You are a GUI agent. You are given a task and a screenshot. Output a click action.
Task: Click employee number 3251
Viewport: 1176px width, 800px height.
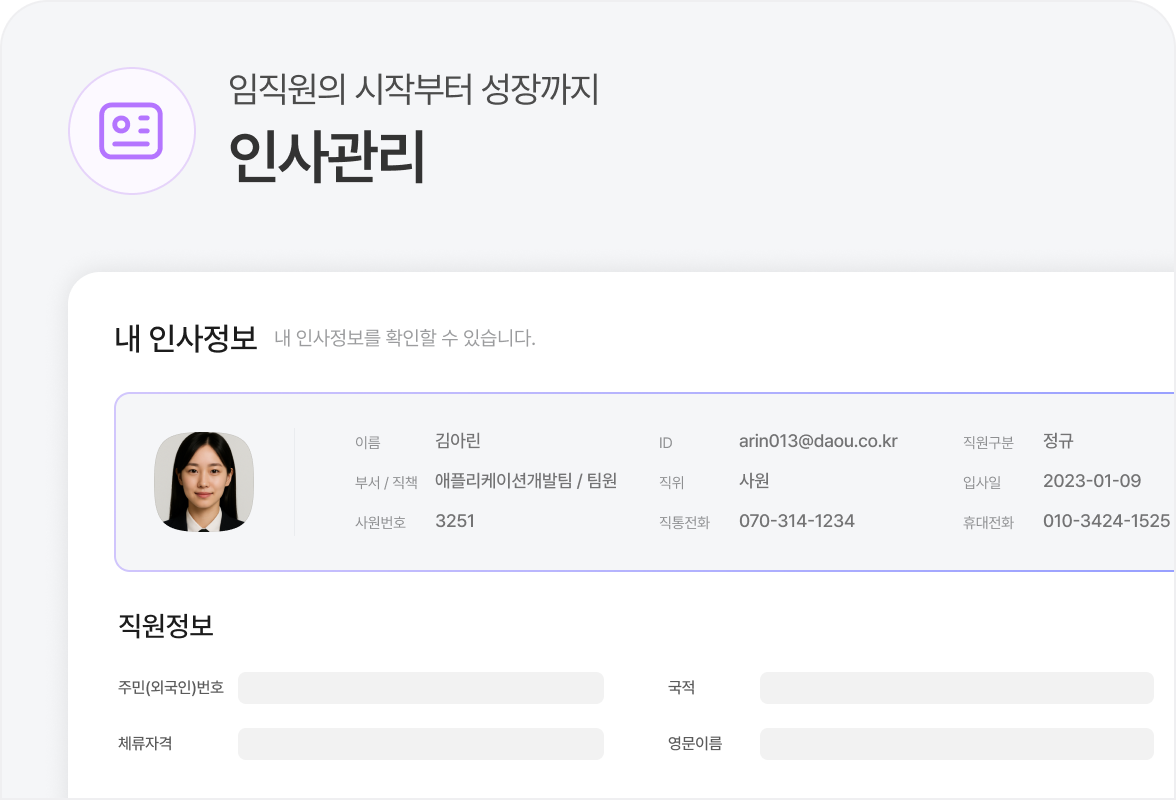454,521
